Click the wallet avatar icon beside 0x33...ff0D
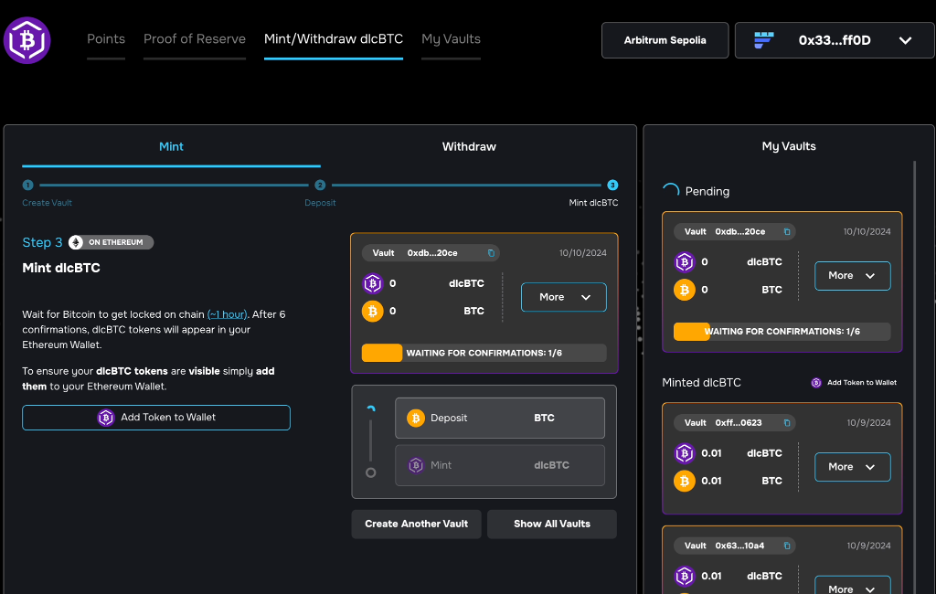The image size is (936, 594). click(763, 40)
